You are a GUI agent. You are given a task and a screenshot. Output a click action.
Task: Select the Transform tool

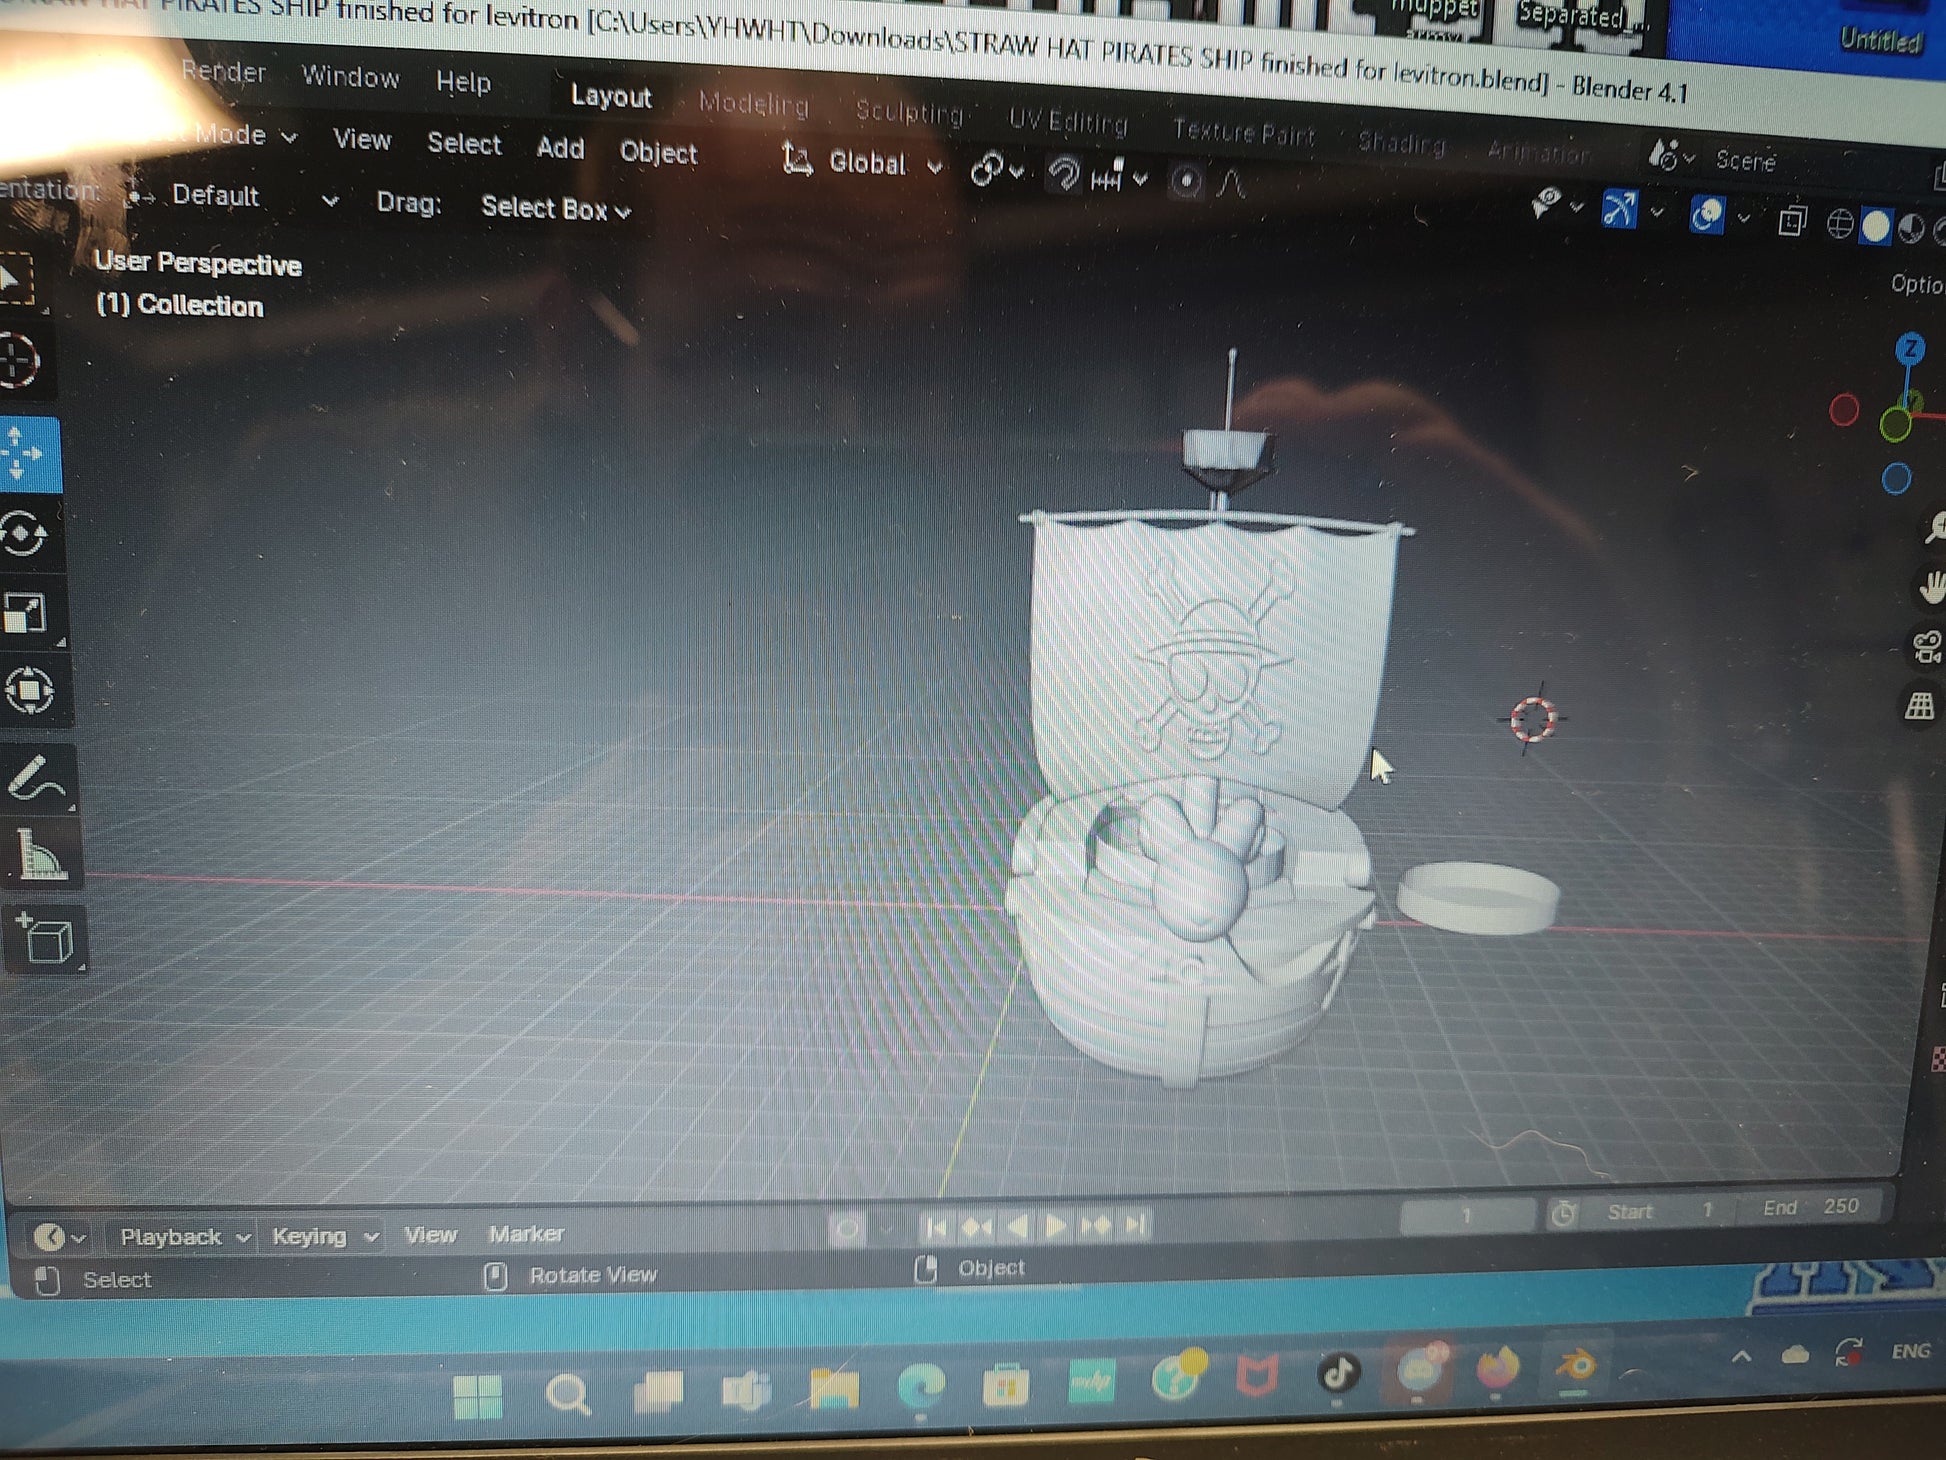28,690
